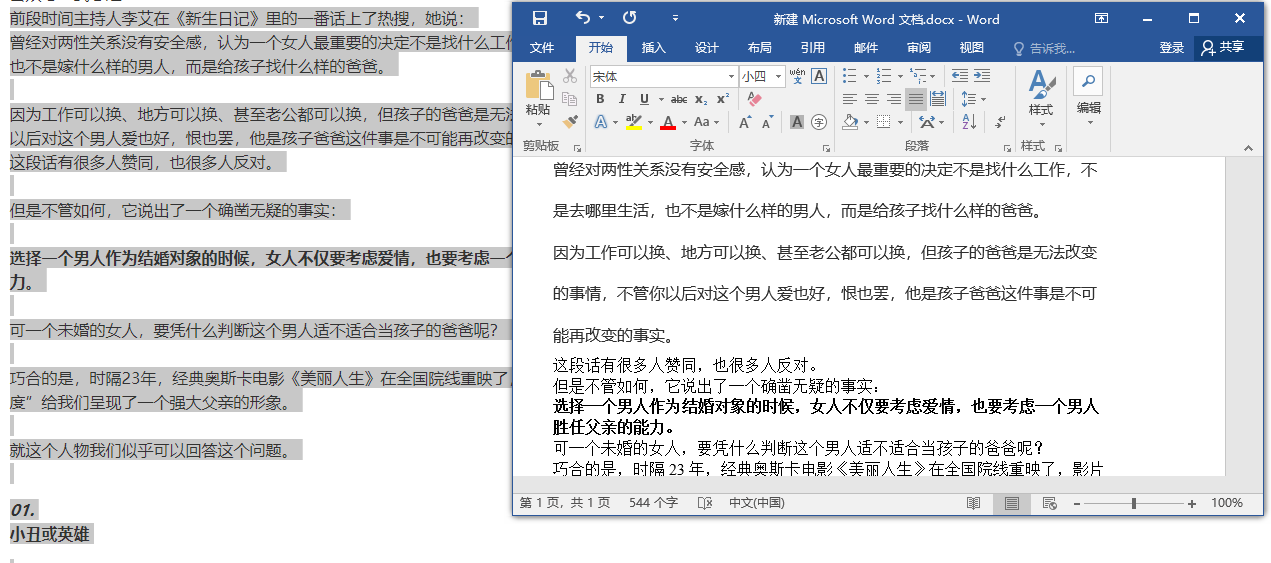Apply red font color
Viewport: 1271px width, 563px height.
coord(668,122)
